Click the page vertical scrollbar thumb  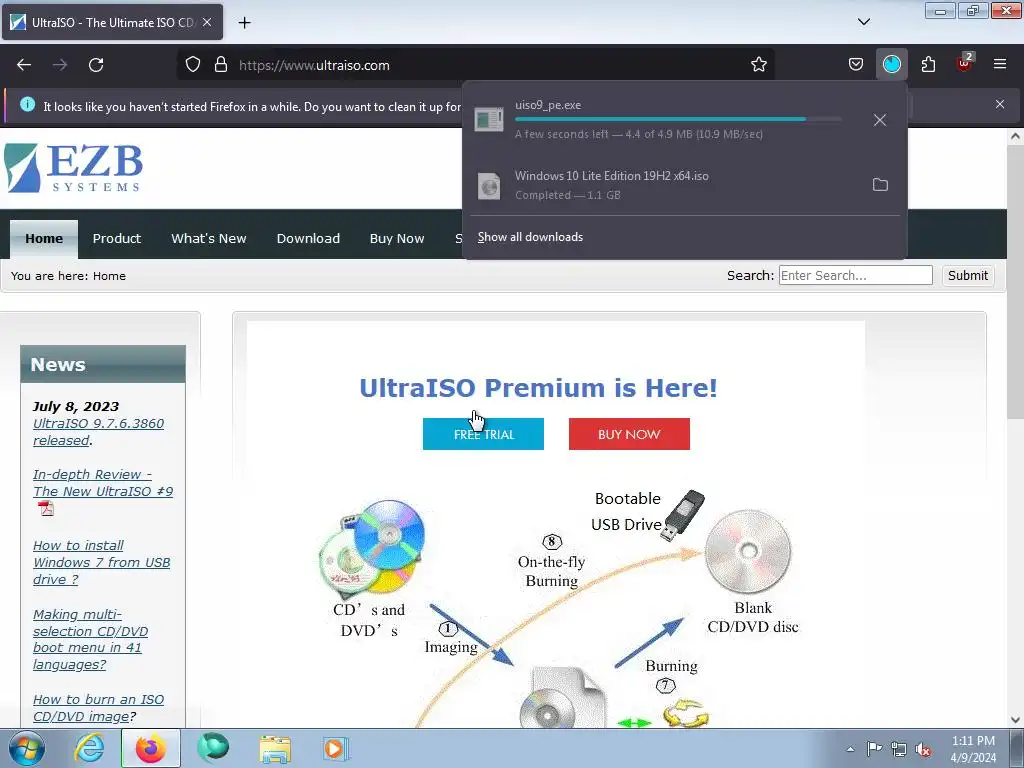coord(1015,283)
